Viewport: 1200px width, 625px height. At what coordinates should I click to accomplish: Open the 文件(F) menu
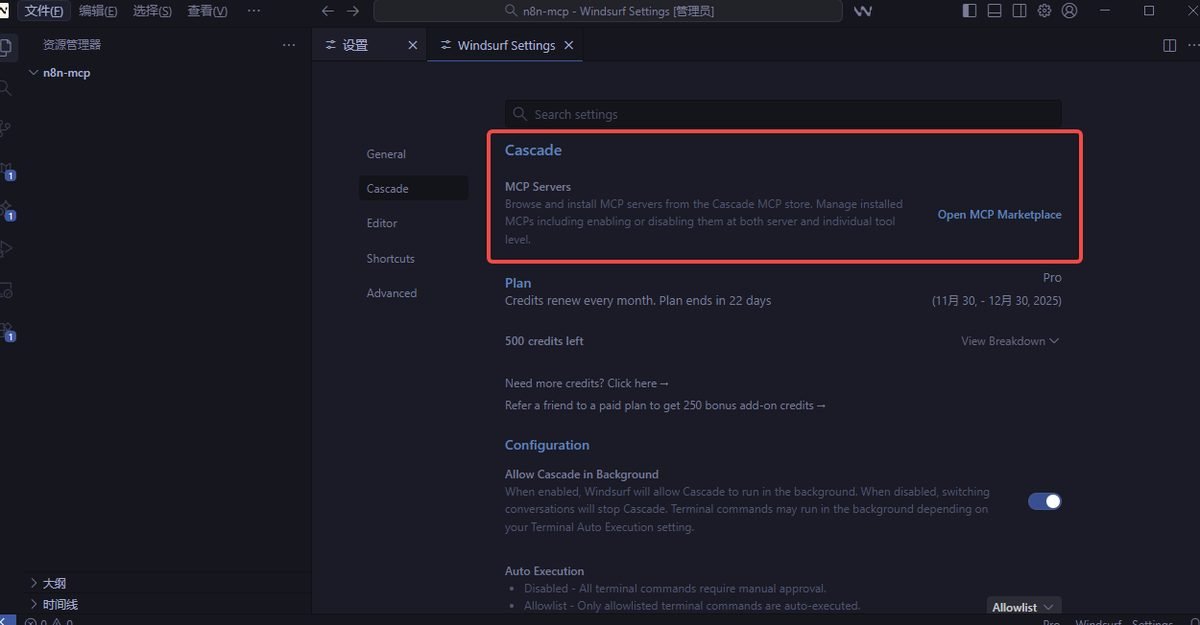[45, 11]
